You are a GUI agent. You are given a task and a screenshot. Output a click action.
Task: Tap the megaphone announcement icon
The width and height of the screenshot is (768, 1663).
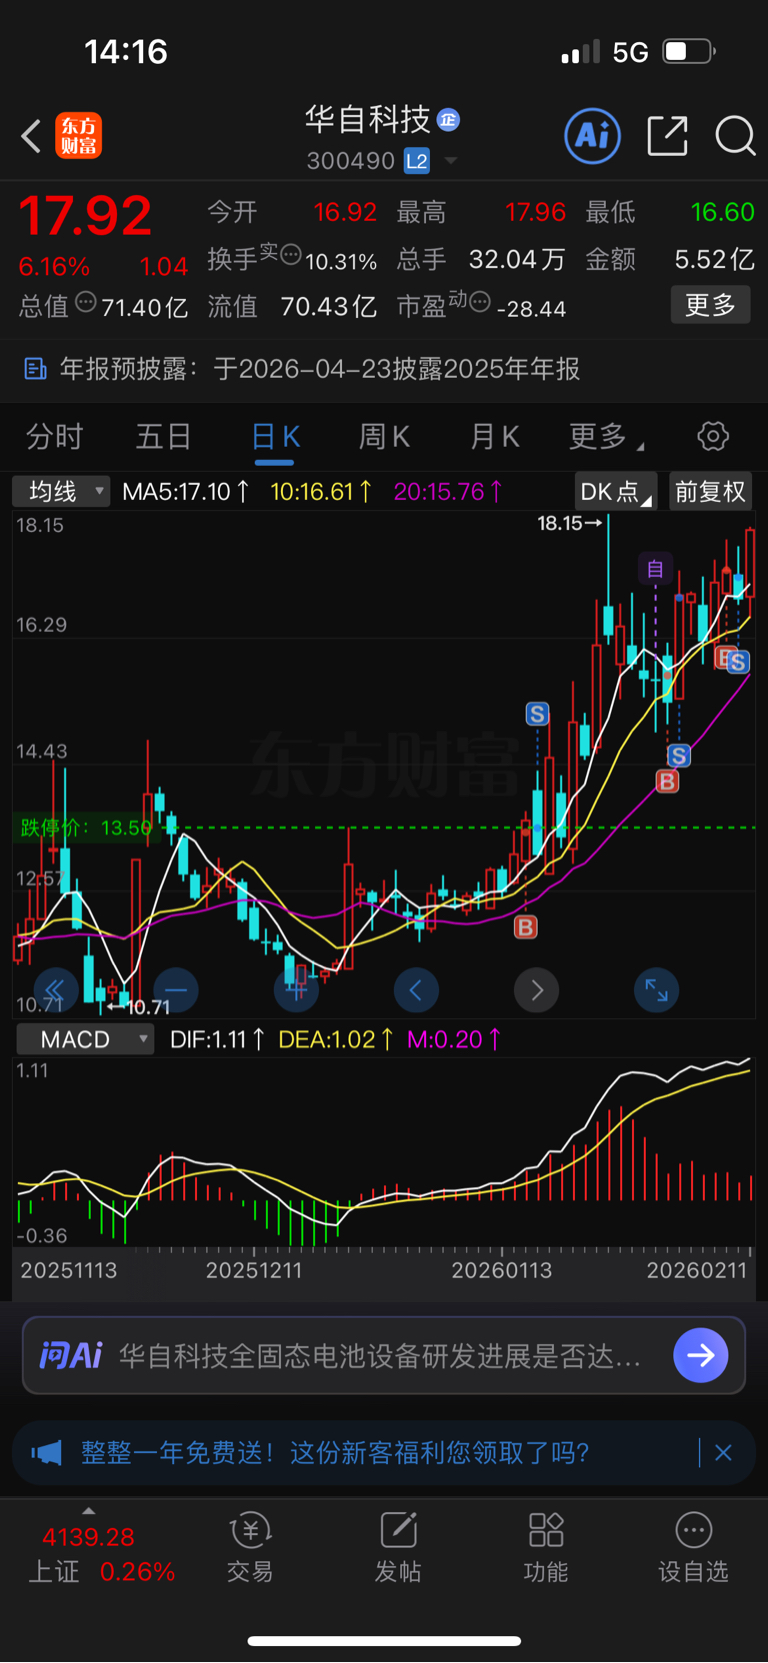coord(46,1452)
